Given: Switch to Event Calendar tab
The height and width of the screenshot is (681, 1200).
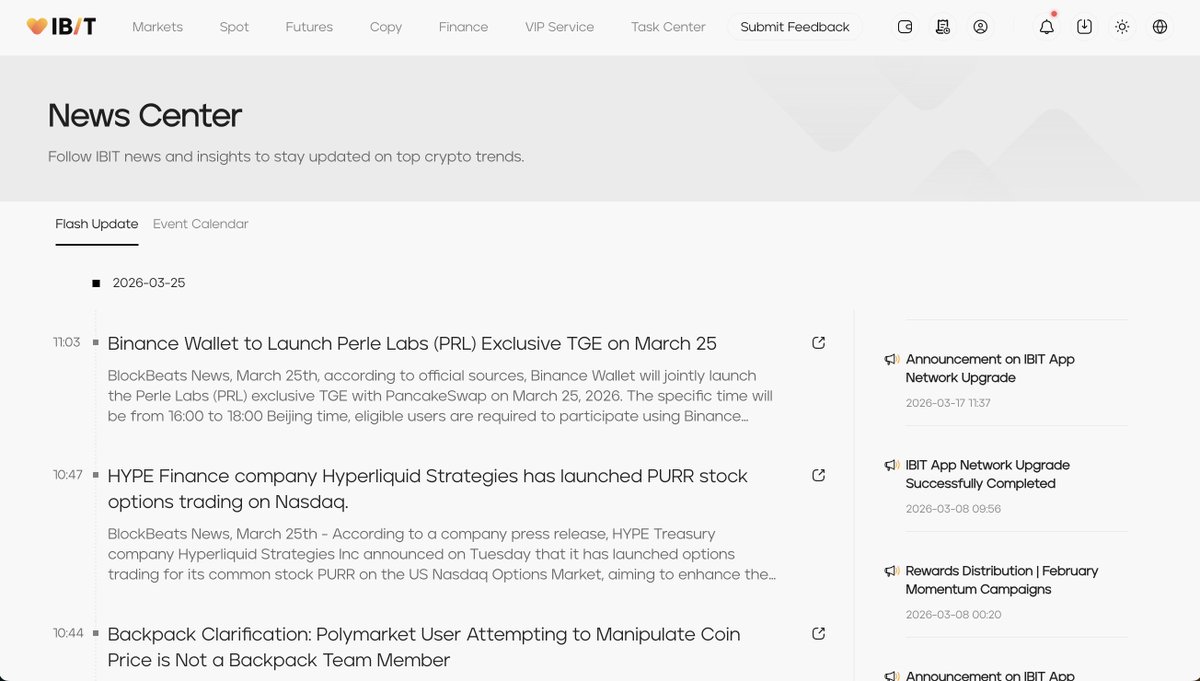Looking at the screenshot, I should [201, 224].
